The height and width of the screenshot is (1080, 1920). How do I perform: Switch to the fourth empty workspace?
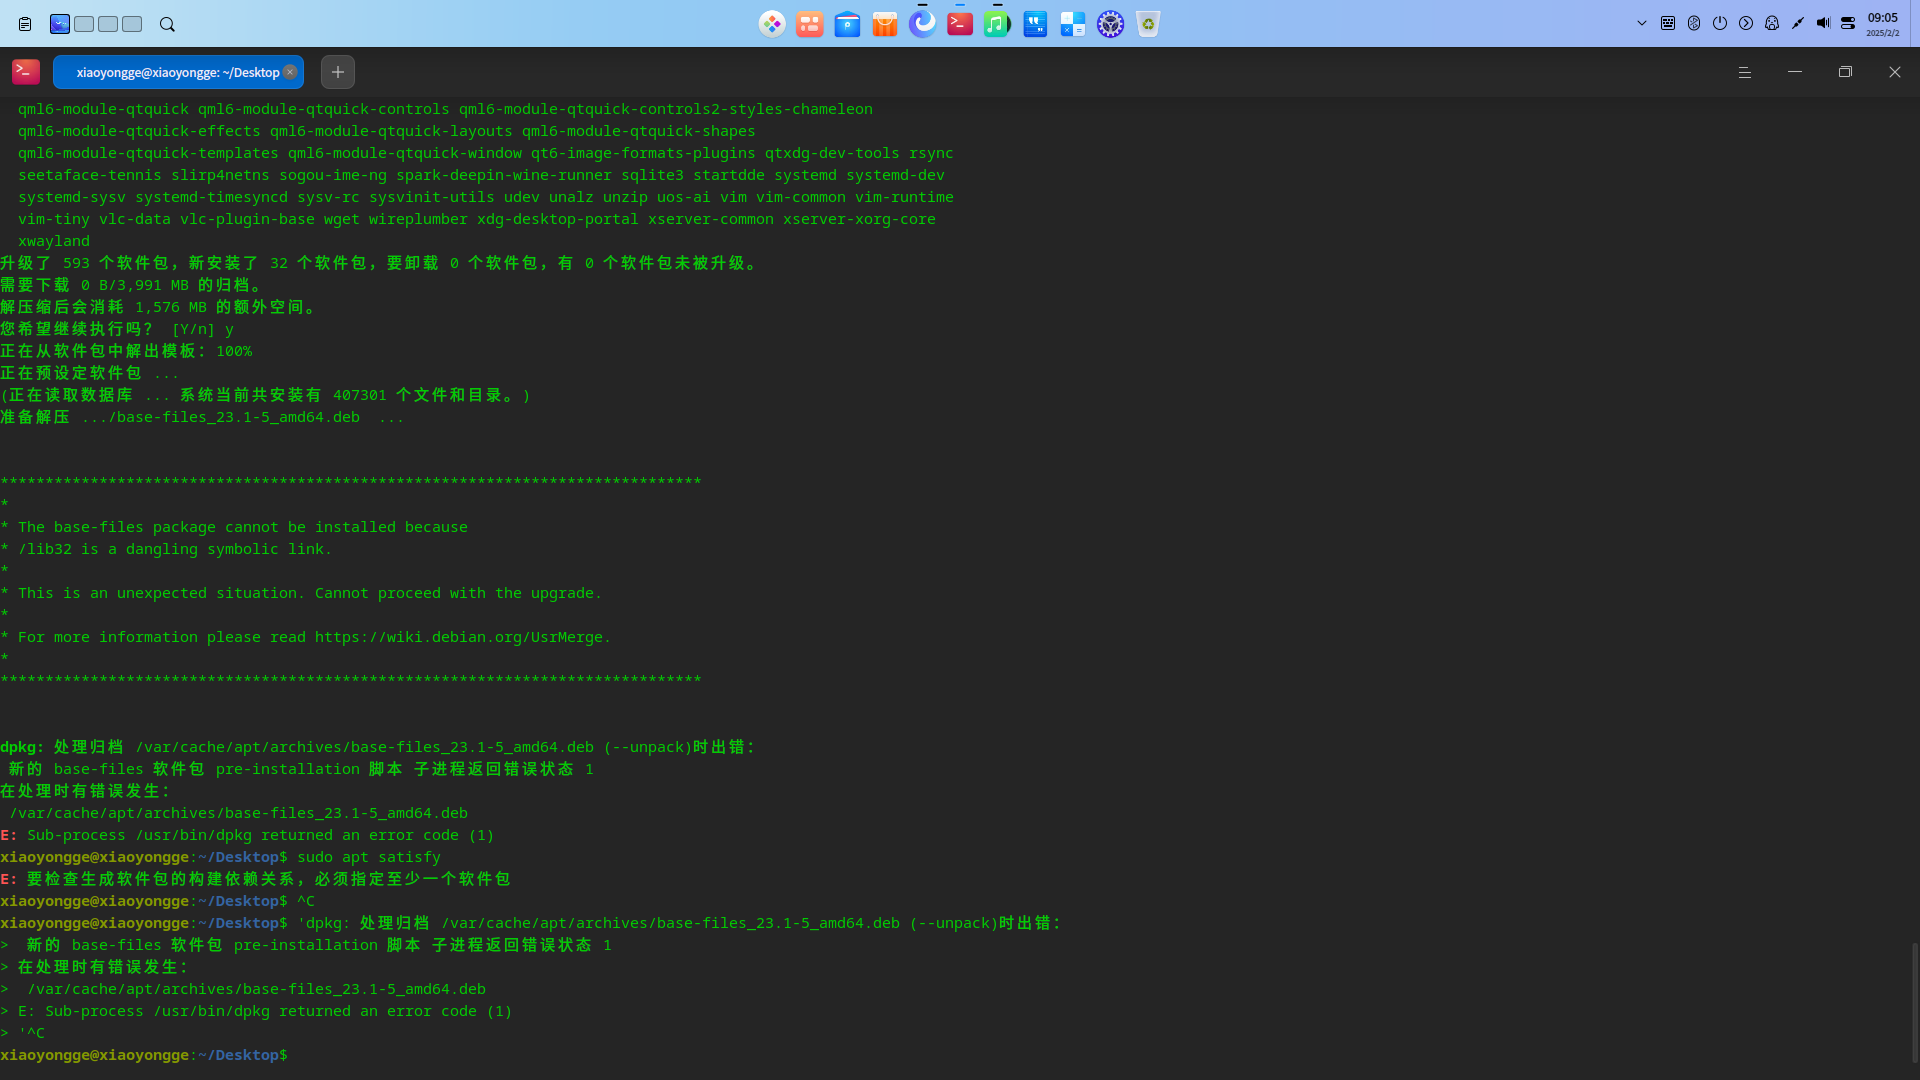click(x=132, y=24)
